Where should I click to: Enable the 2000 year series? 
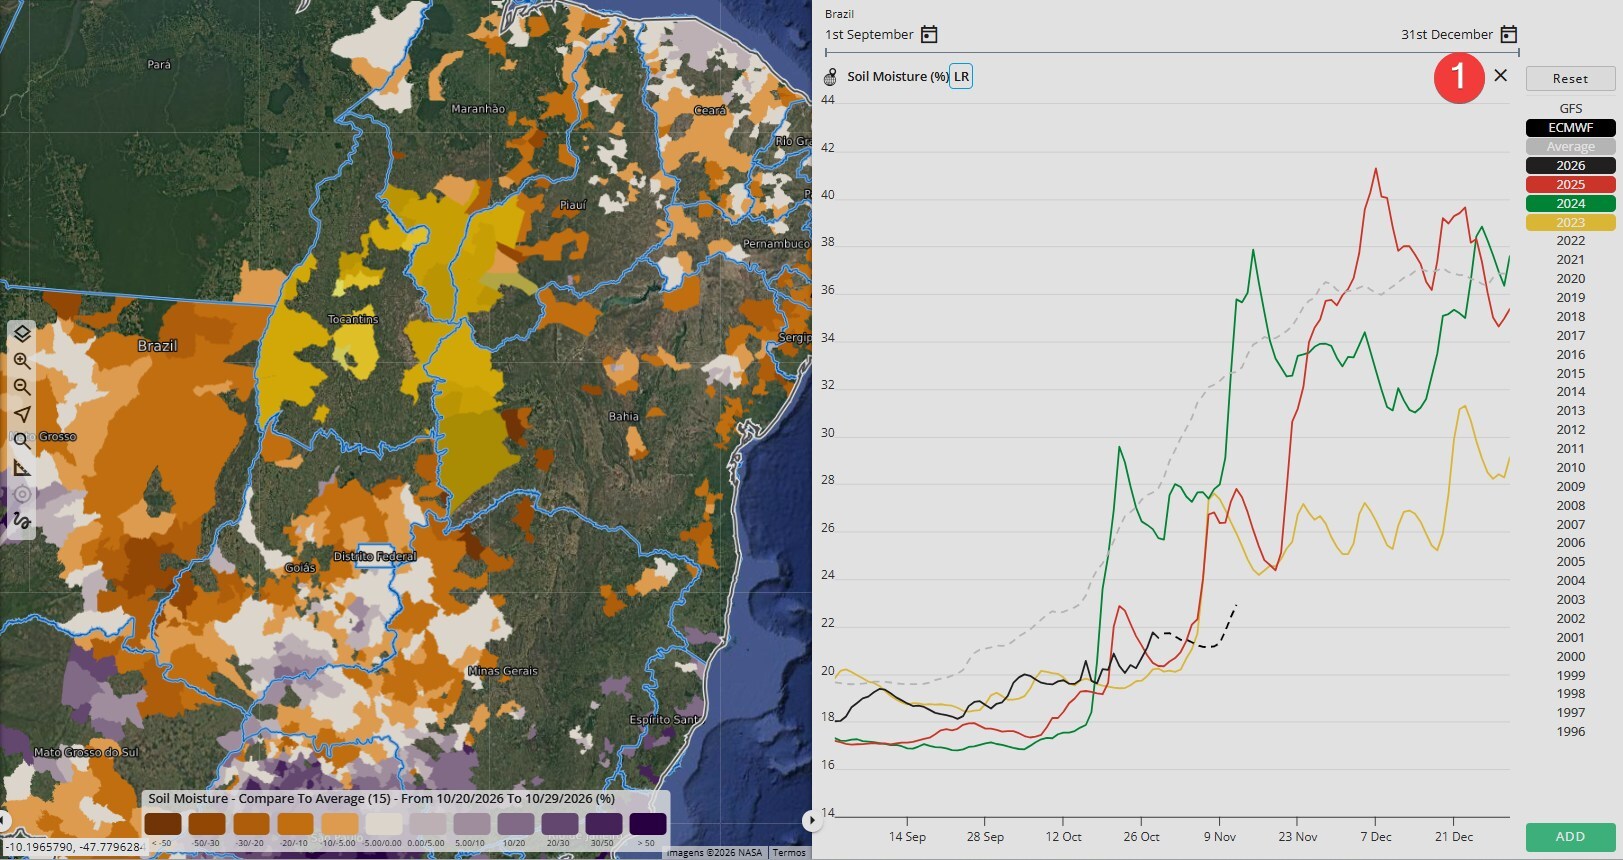pyautogui.click(x=1570, y=657)
